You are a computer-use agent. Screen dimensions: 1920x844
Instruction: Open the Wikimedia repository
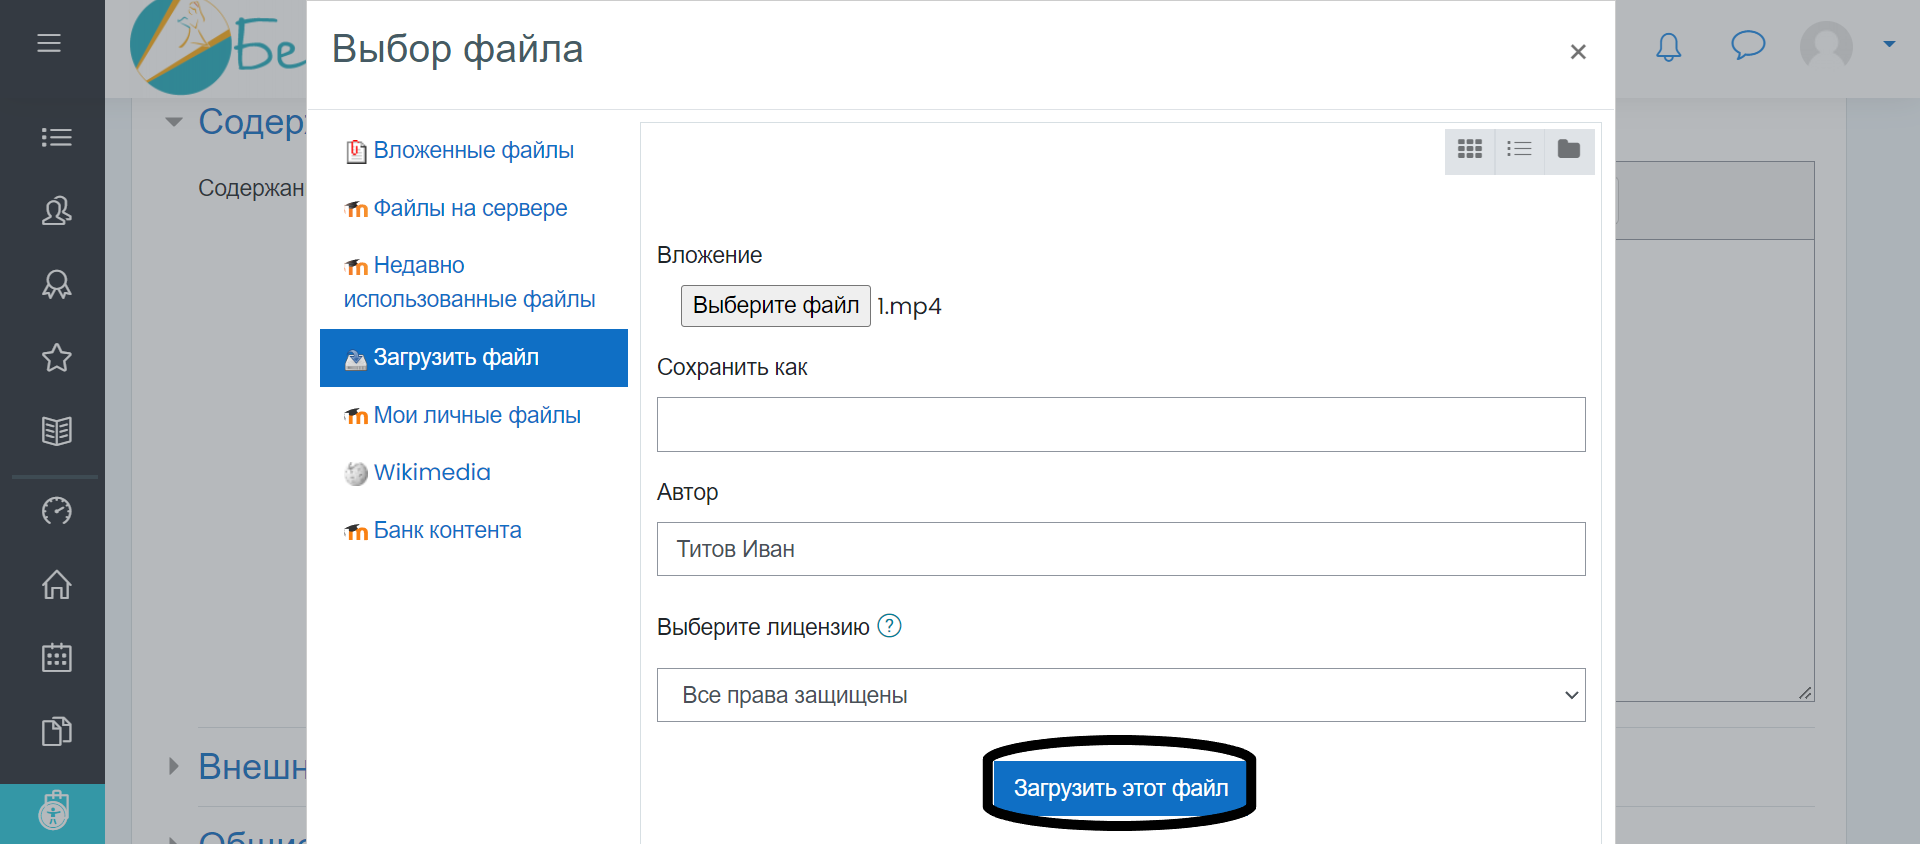click(x=431, y=472)
